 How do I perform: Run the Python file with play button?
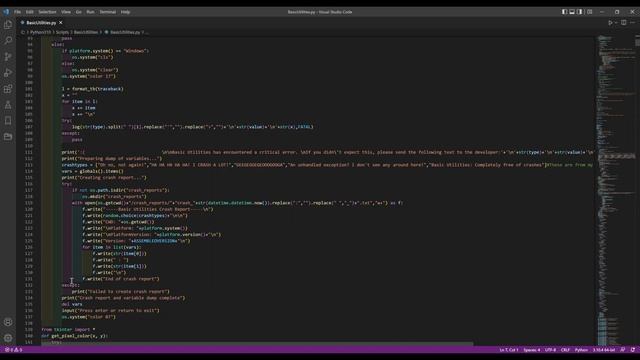point(610,23)
